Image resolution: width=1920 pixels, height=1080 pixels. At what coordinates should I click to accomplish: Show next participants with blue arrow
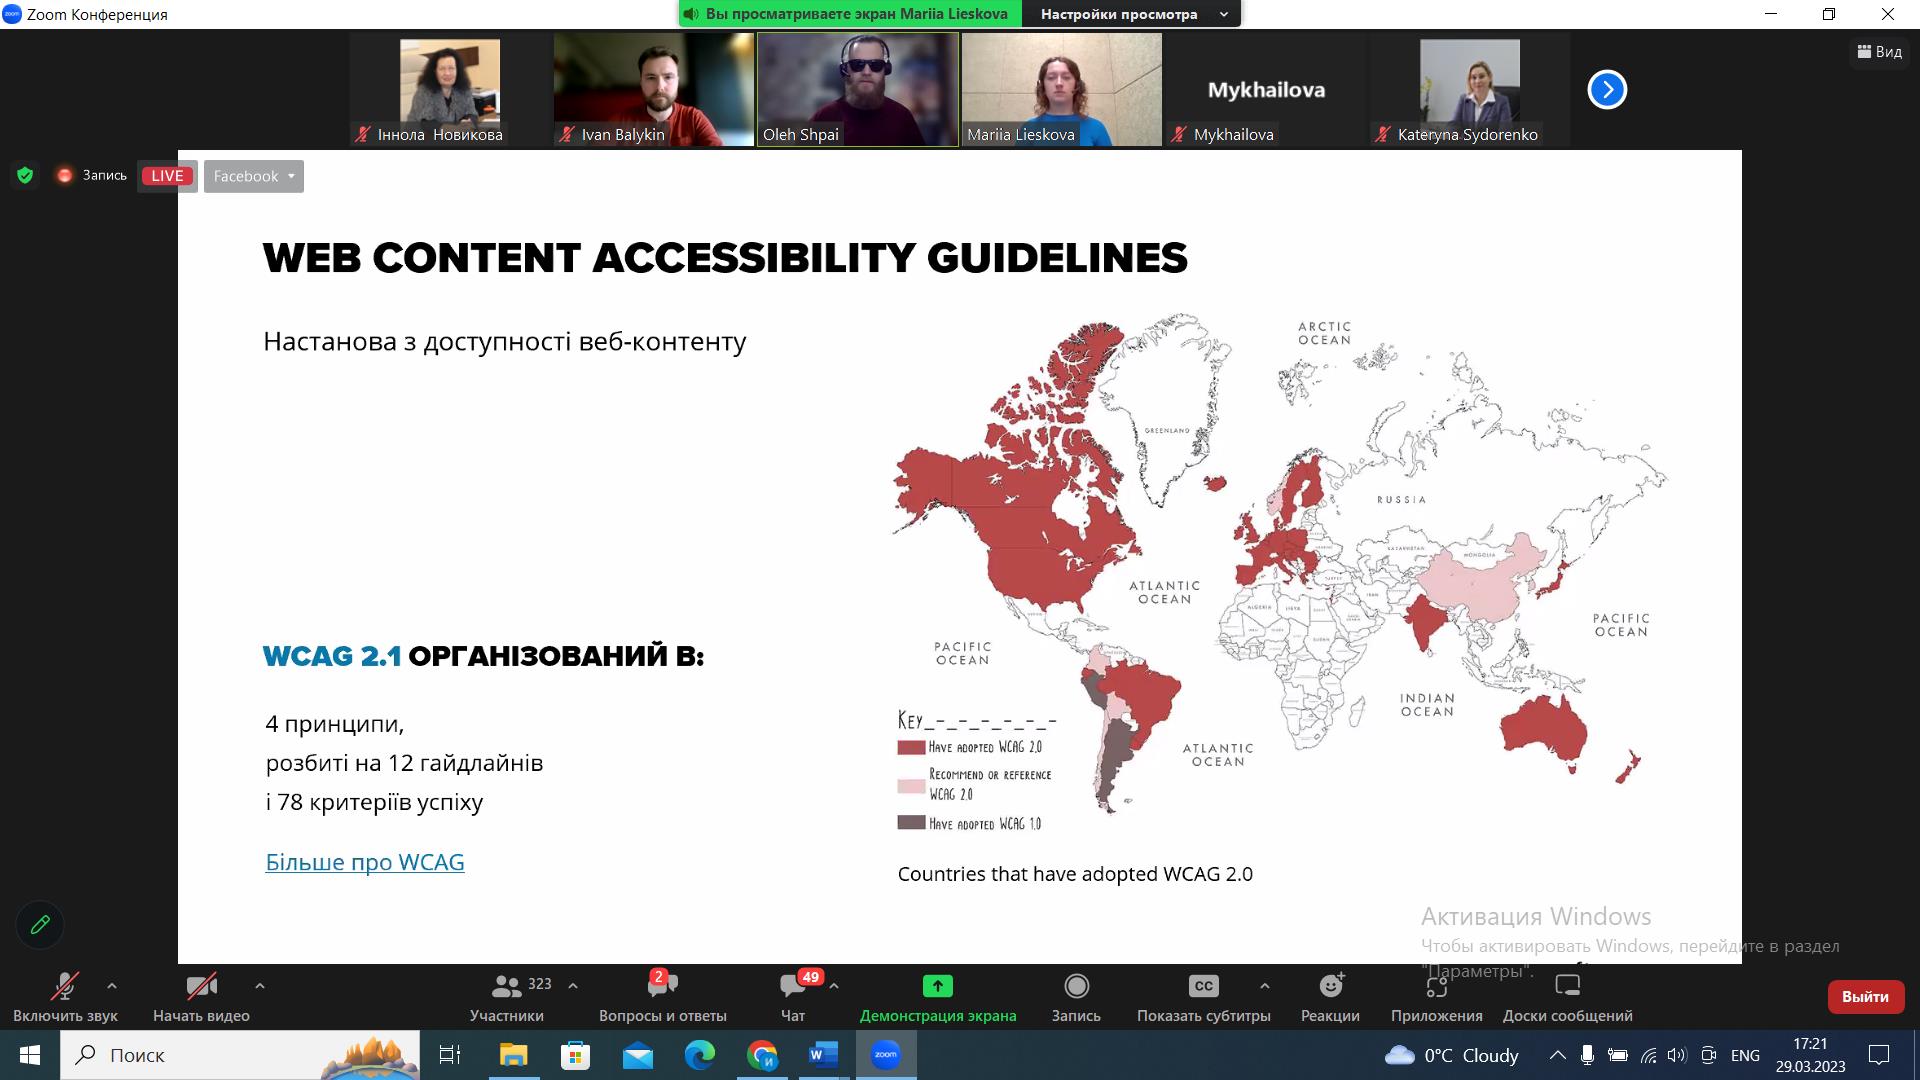tap(1607, 89)
